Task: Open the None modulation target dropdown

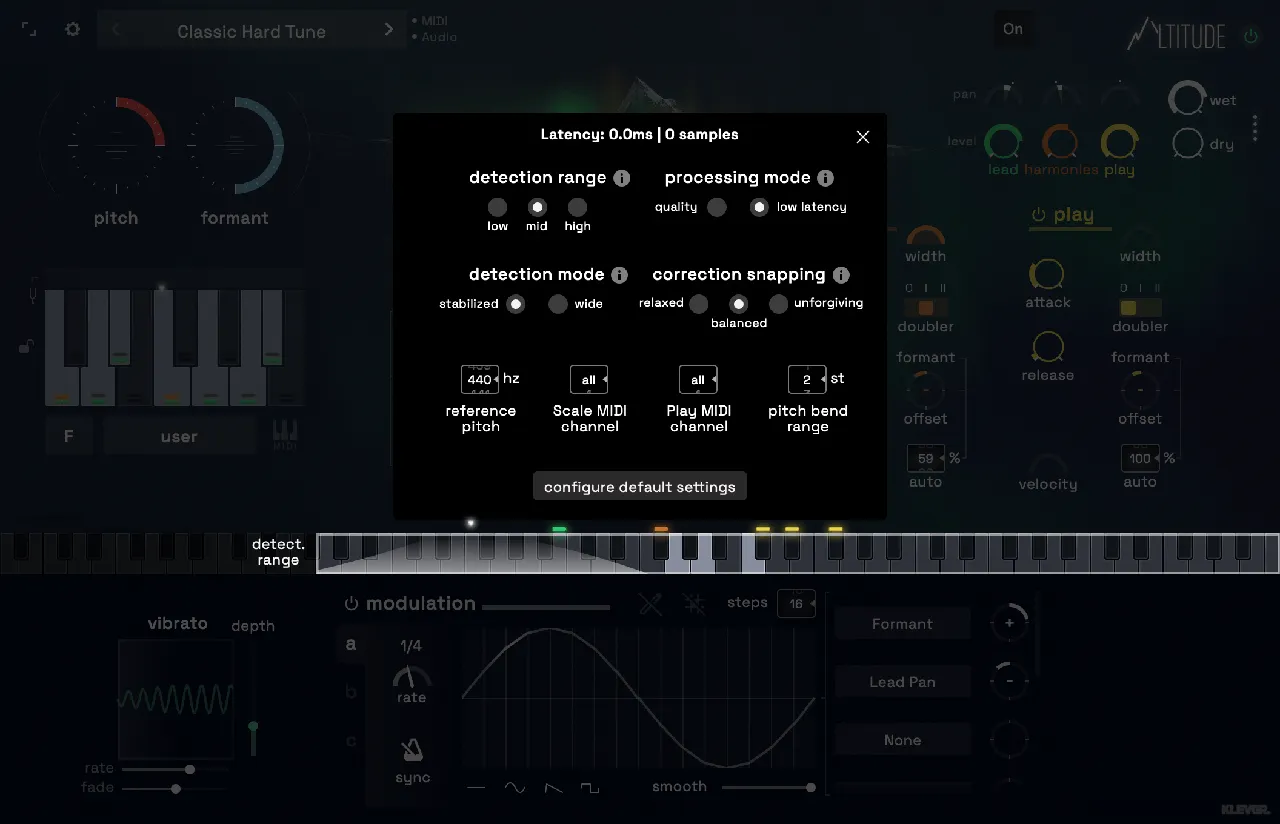Action: [902, 740]
